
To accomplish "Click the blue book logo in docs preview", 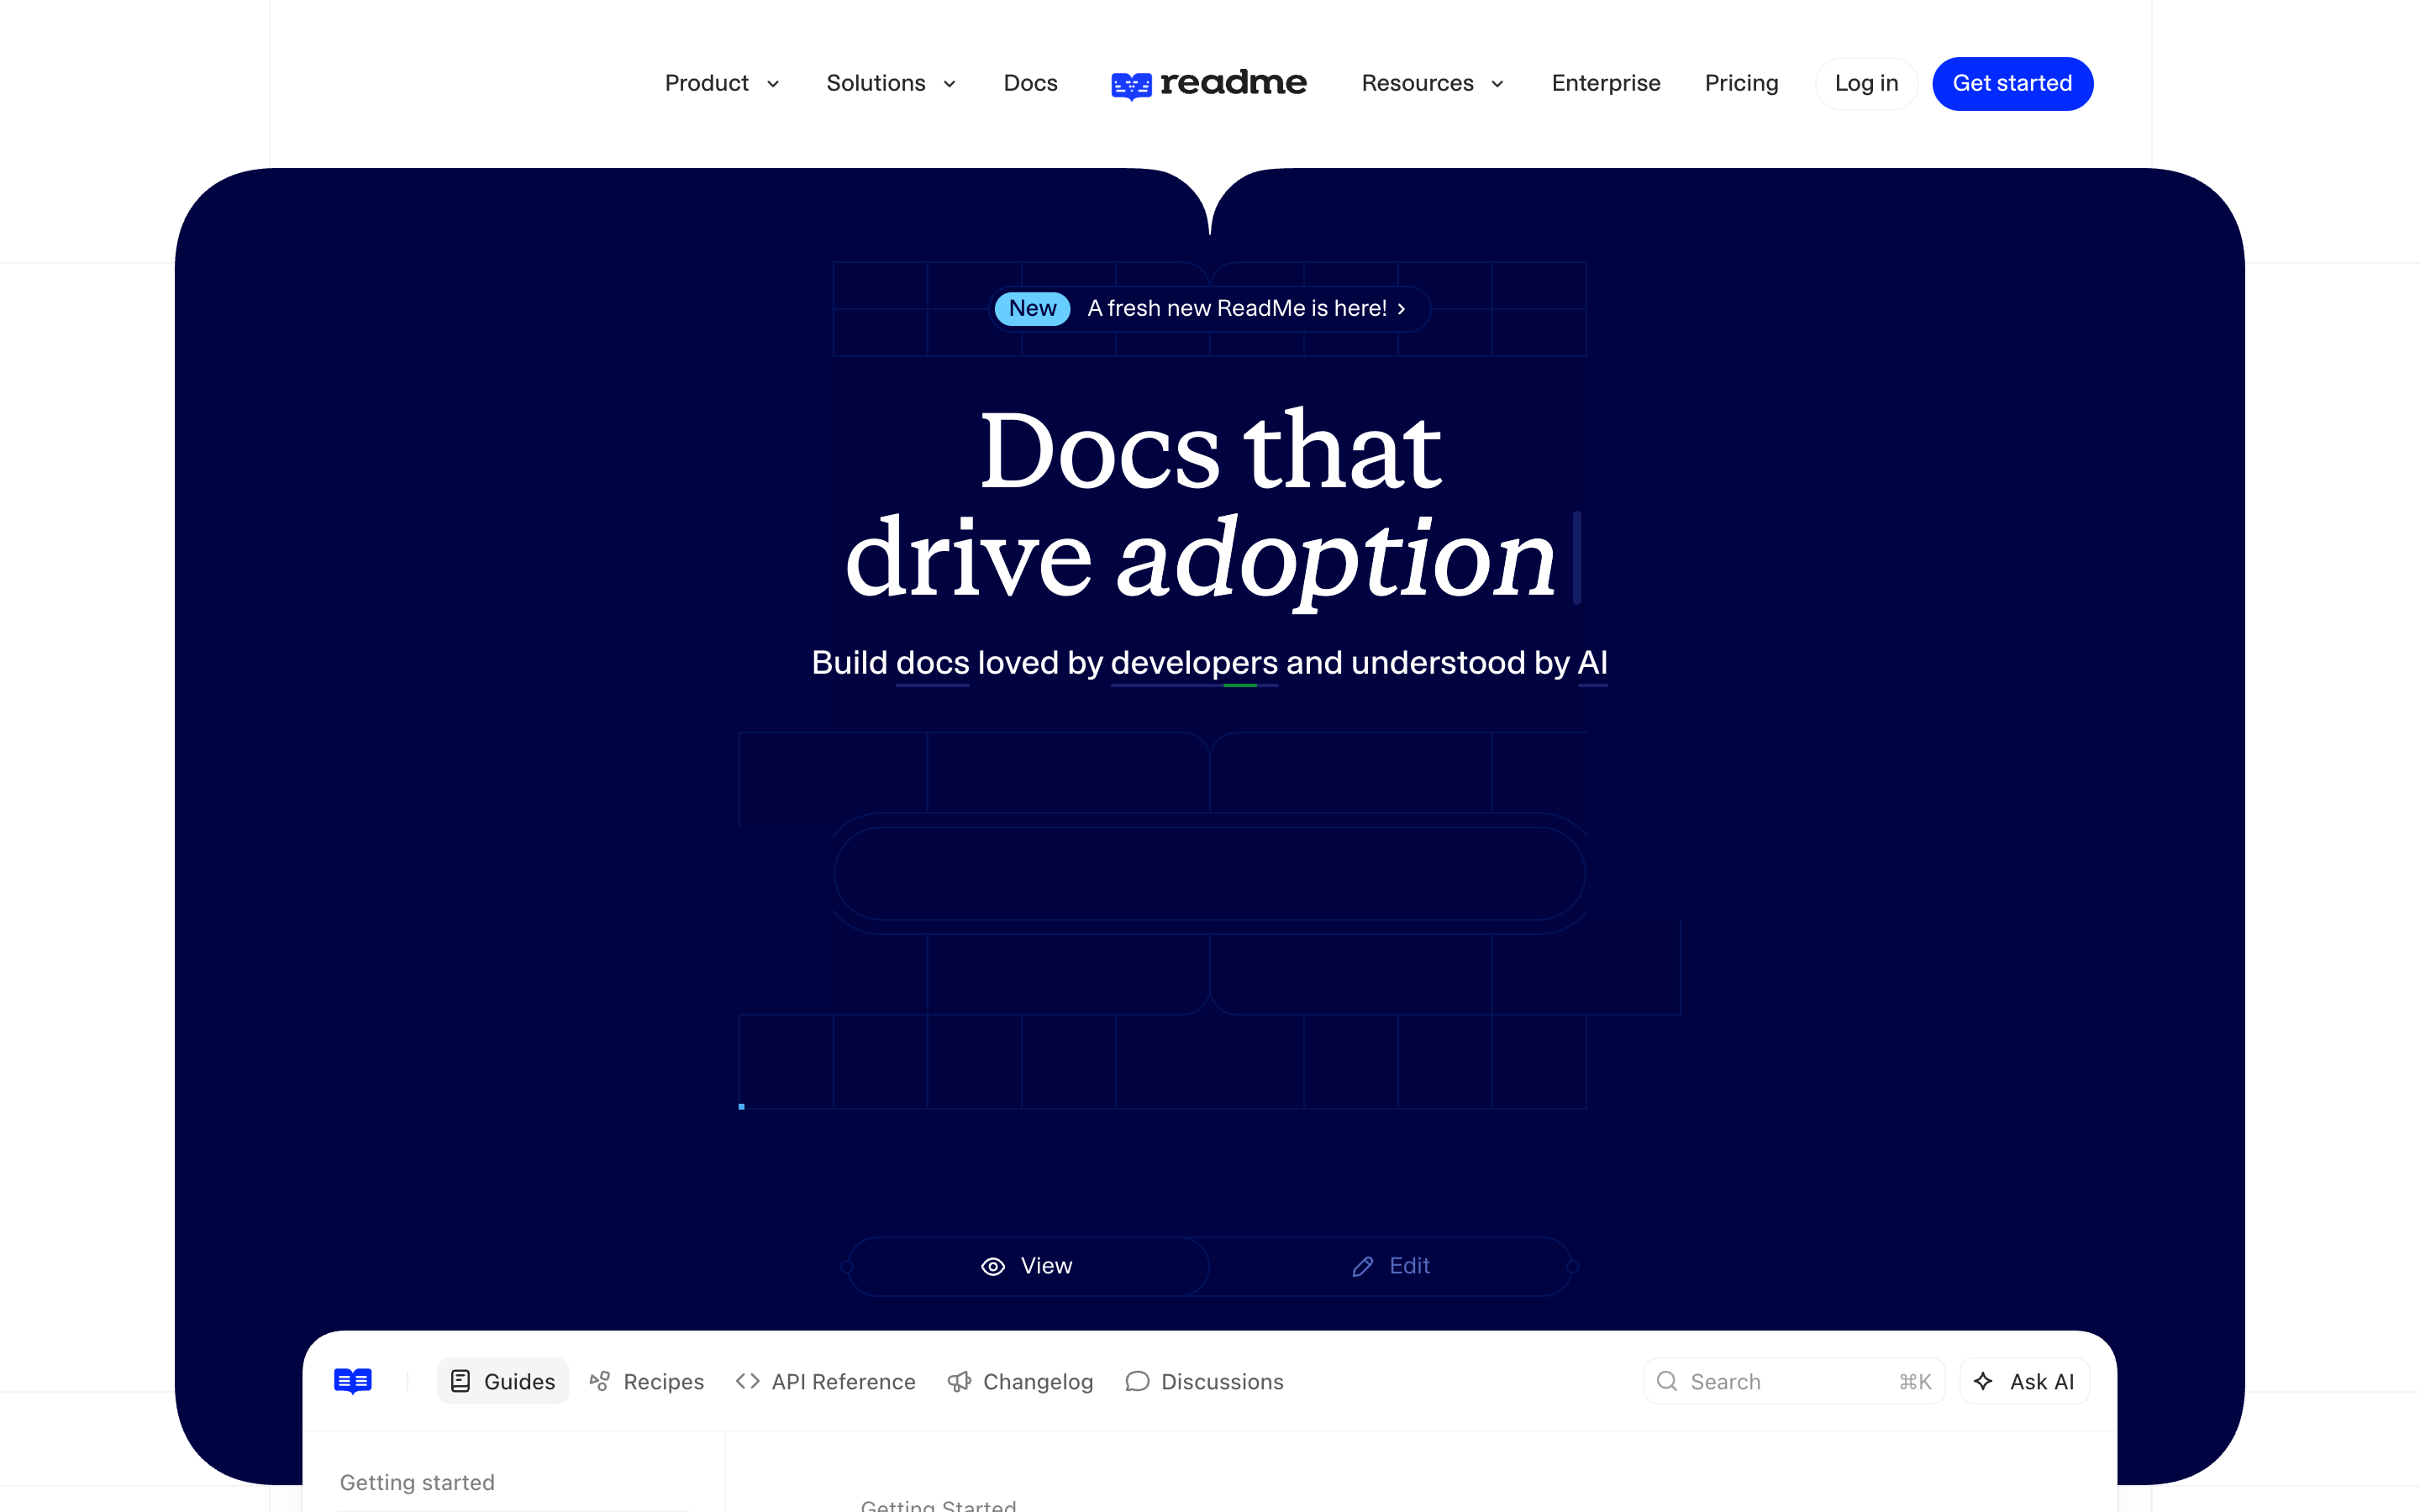I will pos(353,1381).
